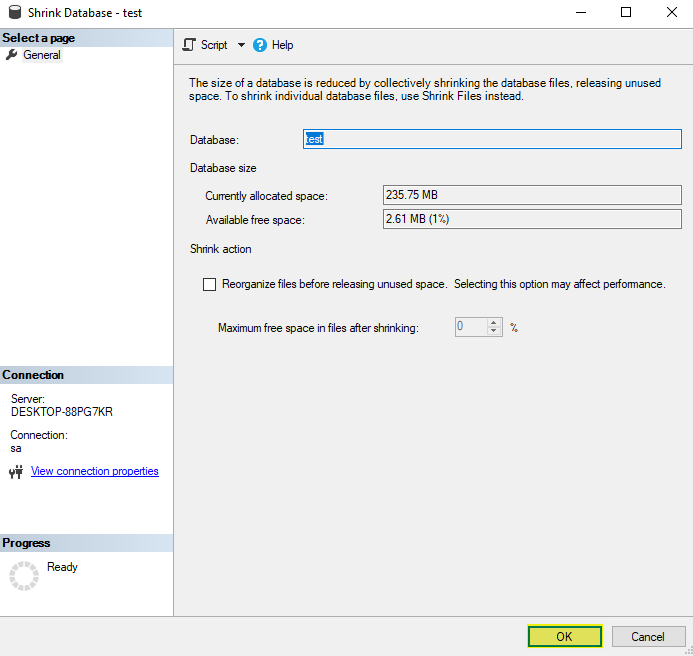Click the Progress spinner ring icon

(24, 576)
